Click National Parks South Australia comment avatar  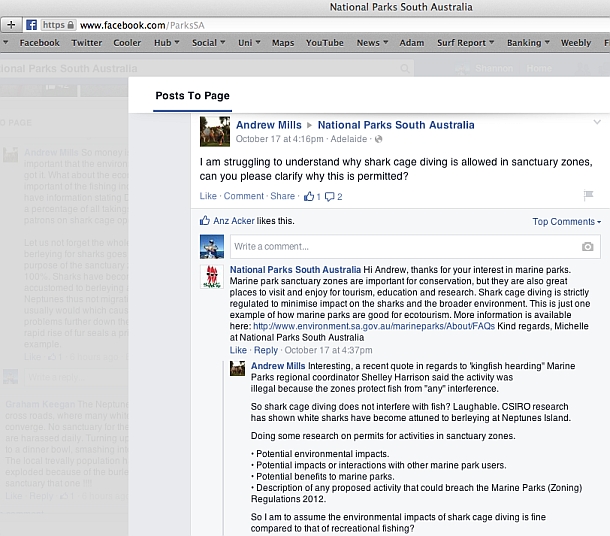[212, 277]
